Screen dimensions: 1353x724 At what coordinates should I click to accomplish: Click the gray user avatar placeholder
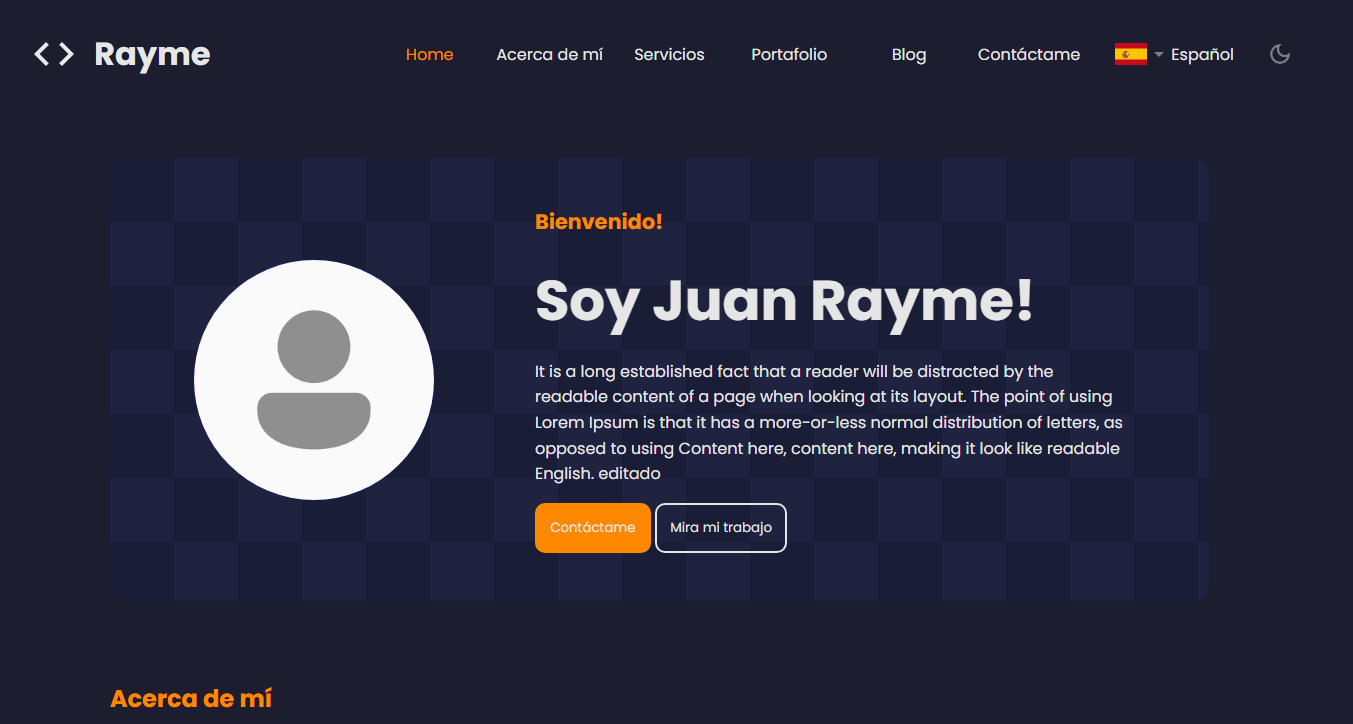pyautogui.click(x=314, y=380)
